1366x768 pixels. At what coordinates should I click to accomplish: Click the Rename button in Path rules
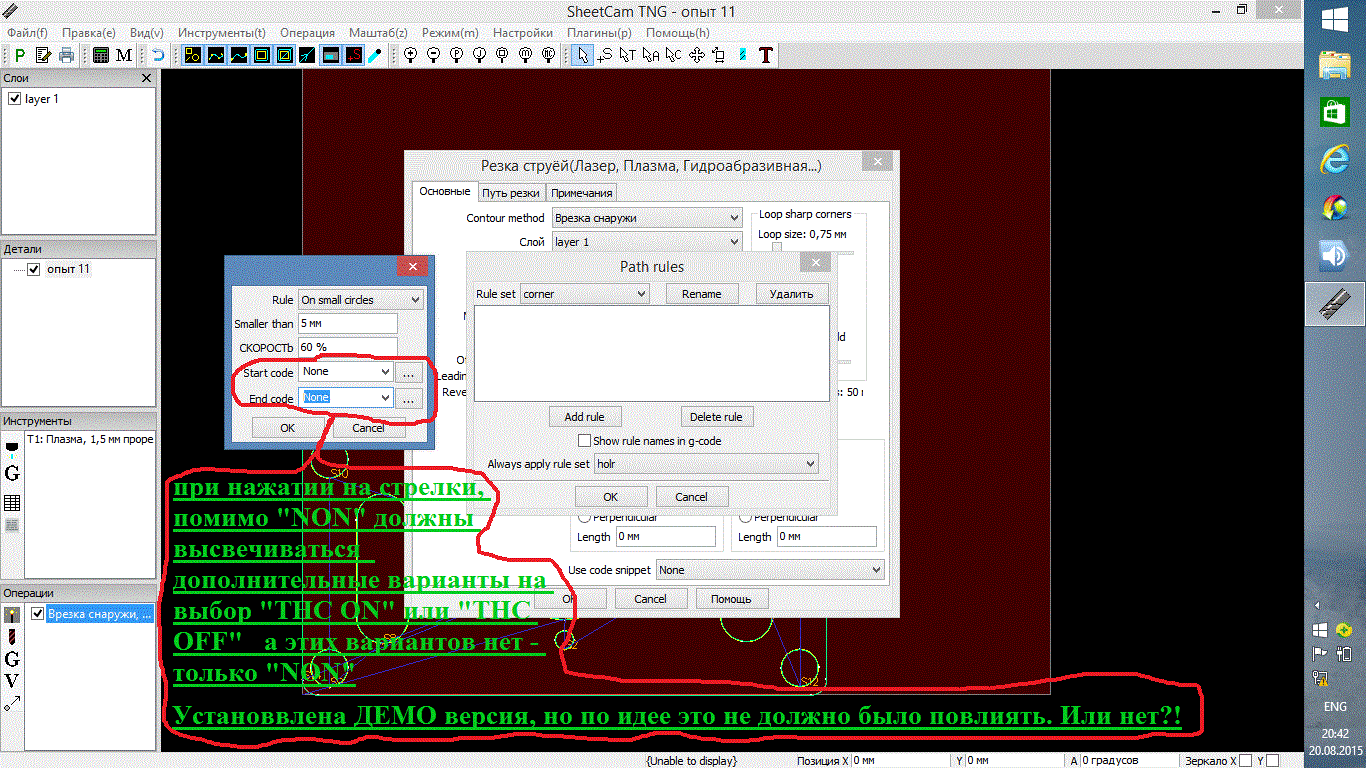click(701, 294)
